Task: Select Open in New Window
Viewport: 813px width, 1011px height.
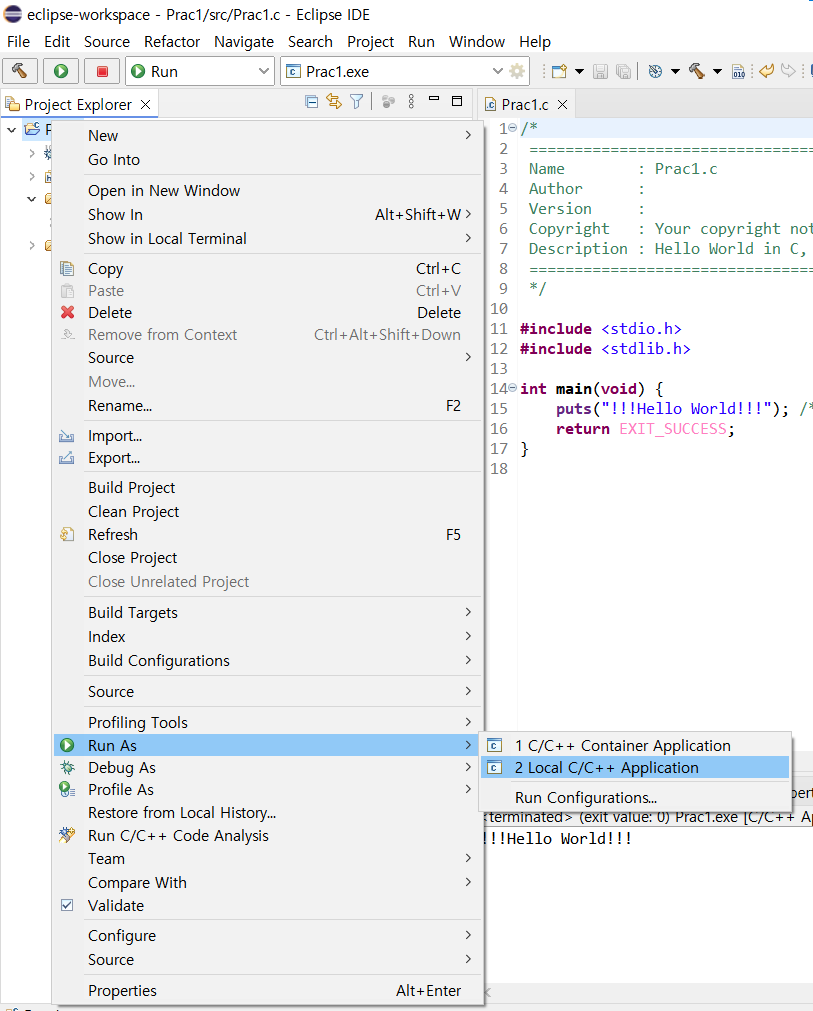Action: click(x=268, y=191)
